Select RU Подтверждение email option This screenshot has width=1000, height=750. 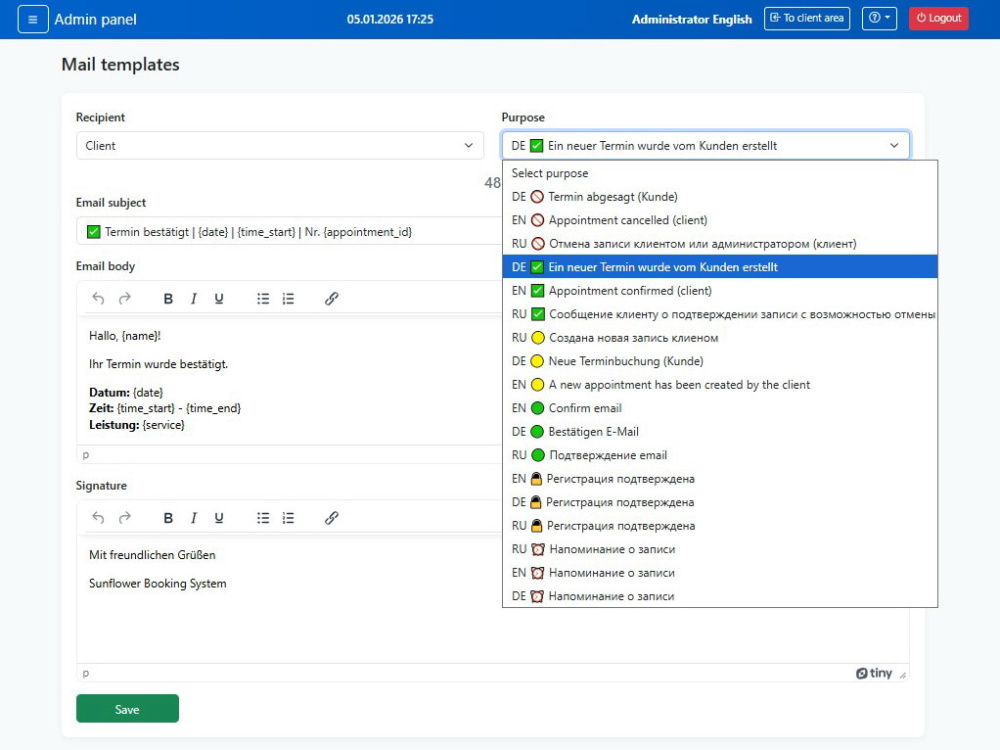coord(719,455)
